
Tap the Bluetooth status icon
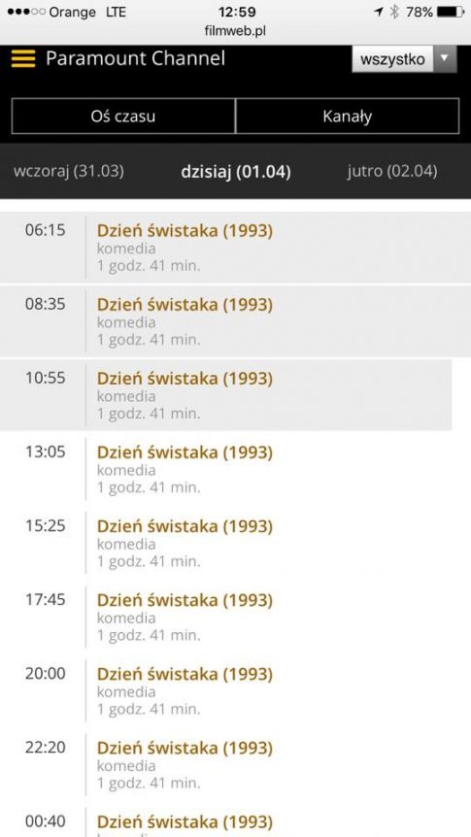pyautogui.click(x=395, y=12)
